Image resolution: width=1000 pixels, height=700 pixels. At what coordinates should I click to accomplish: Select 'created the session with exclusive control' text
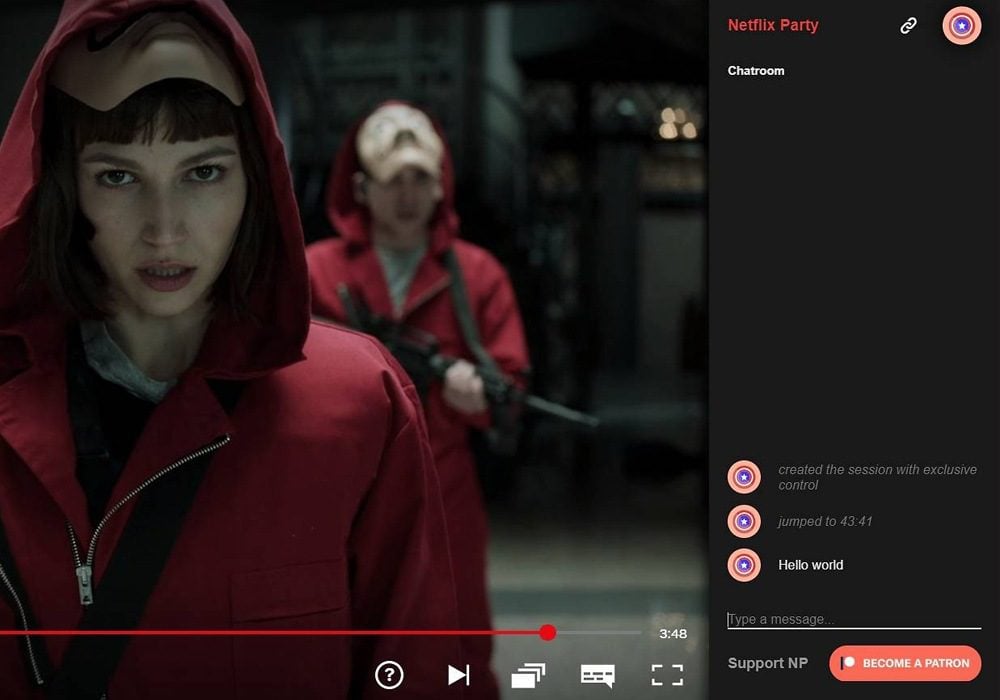pyautogui.click(x=878, y=477)
